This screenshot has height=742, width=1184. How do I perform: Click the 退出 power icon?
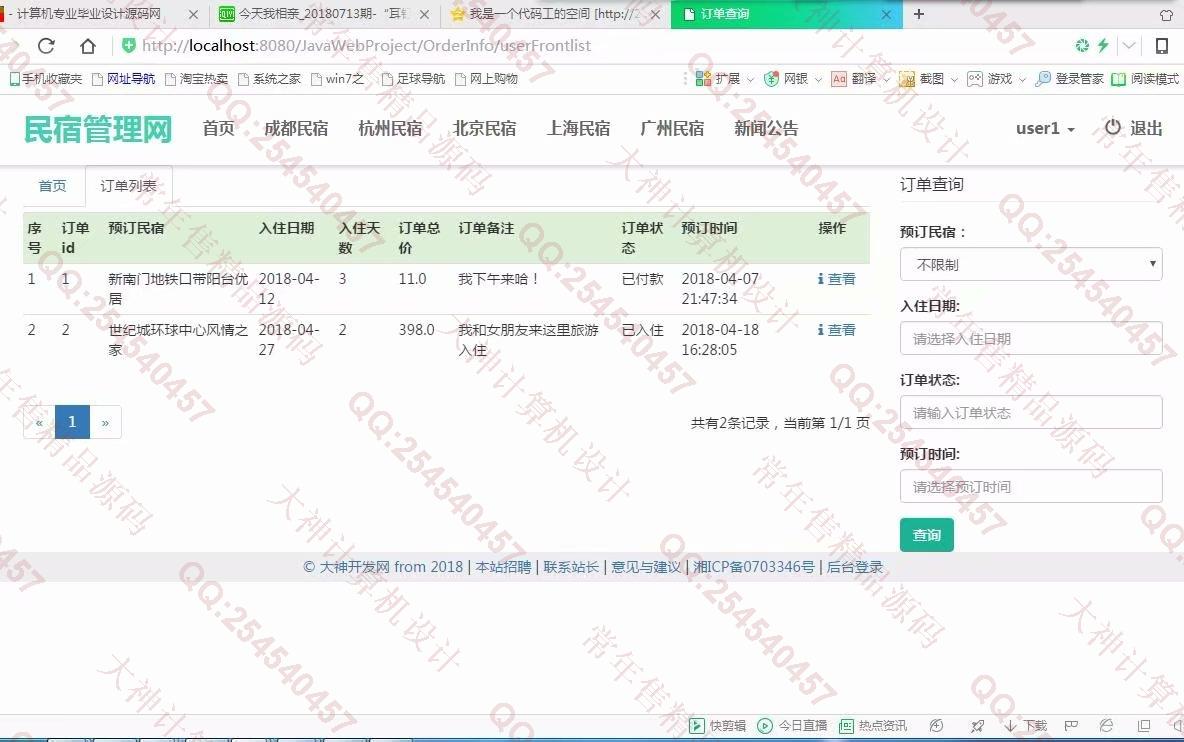(x=1113, y=128)
